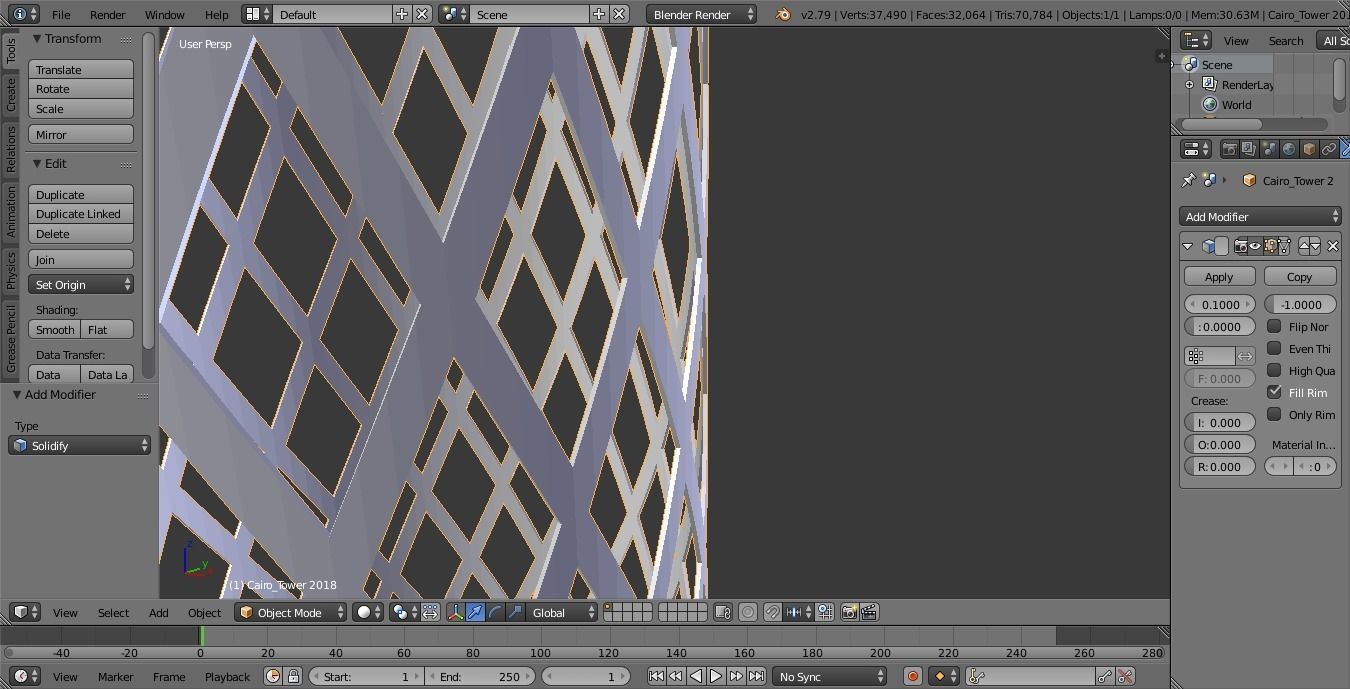Toggle snap during transform magnet icon
This screenshot has width=1350, height=689.
pyautogui.click(x=773, y=612)
